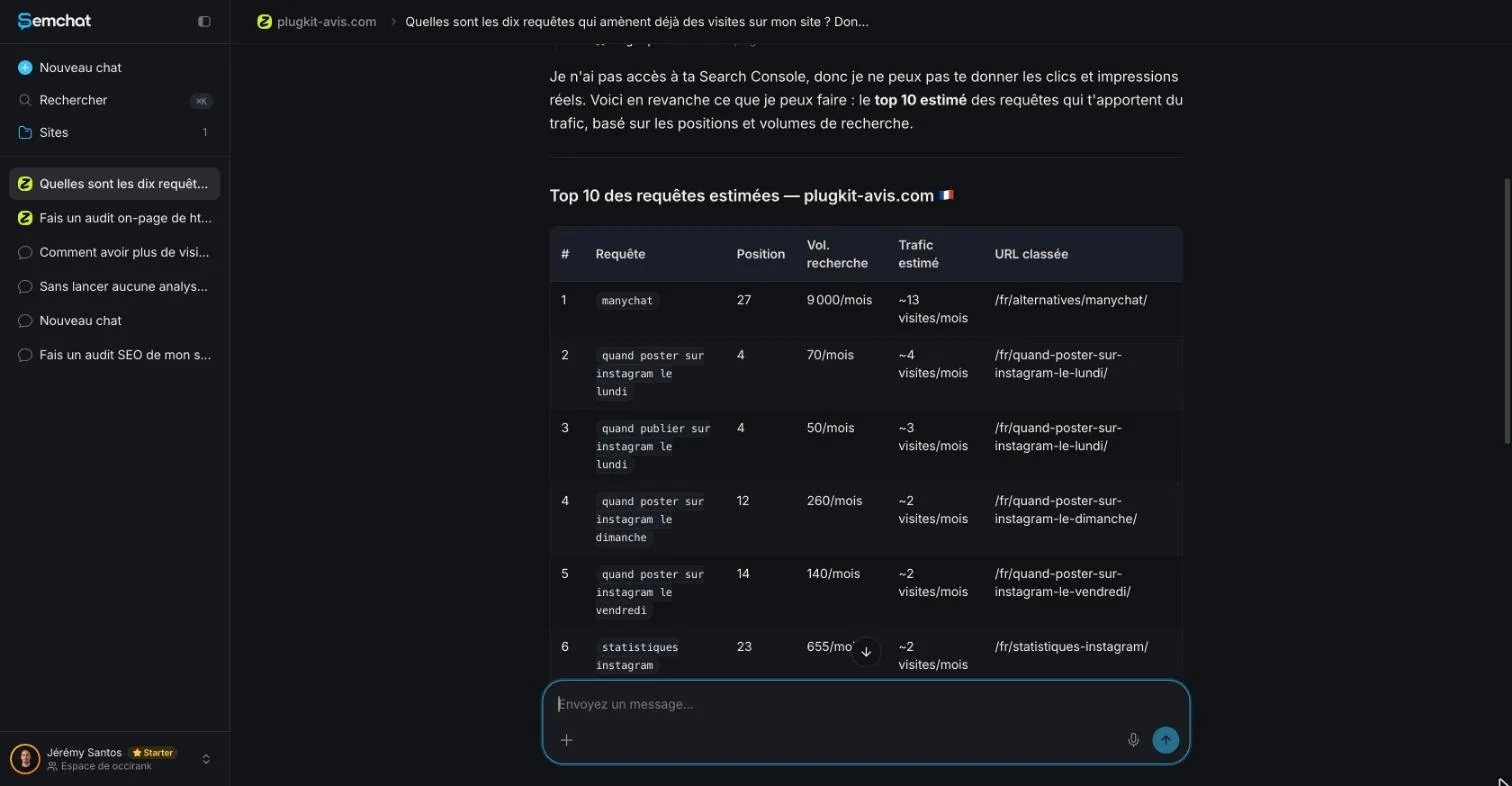Click the 'statistiques instagram' query cell

coord(638,656)
